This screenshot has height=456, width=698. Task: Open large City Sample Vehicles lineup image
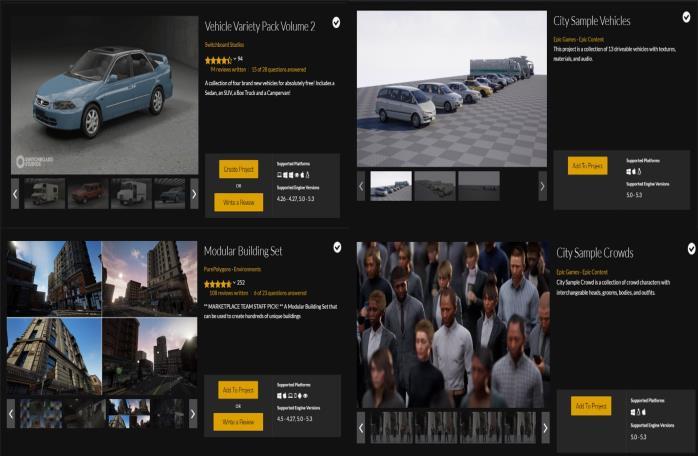coord(452,89)
